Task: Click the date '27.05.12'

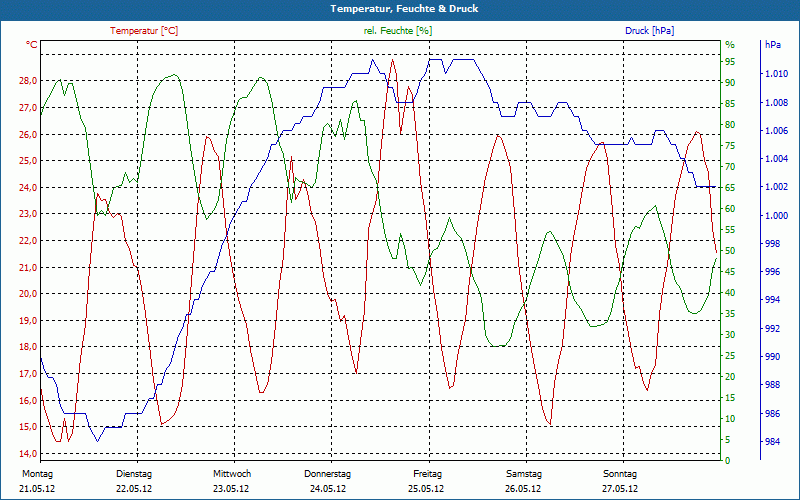Action: 620,489
